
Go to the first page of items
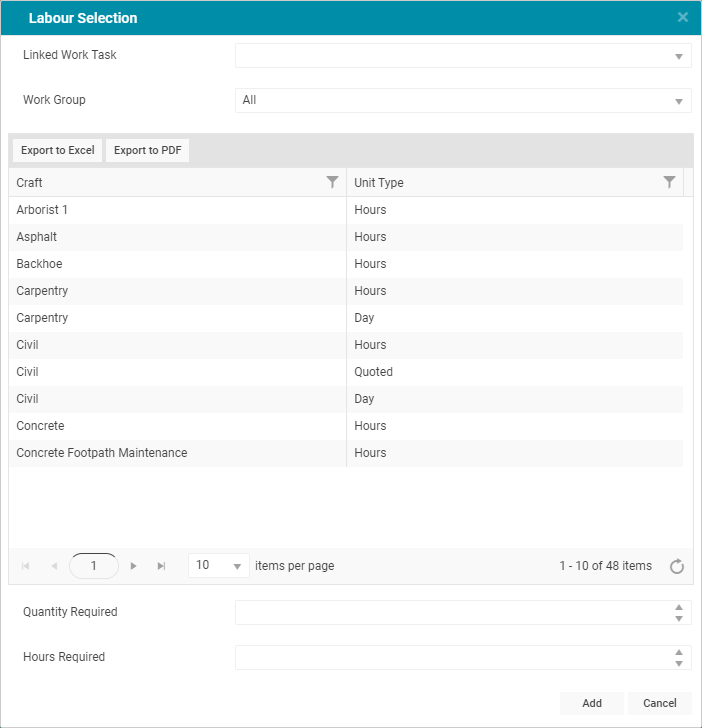[x=26, y=566]
